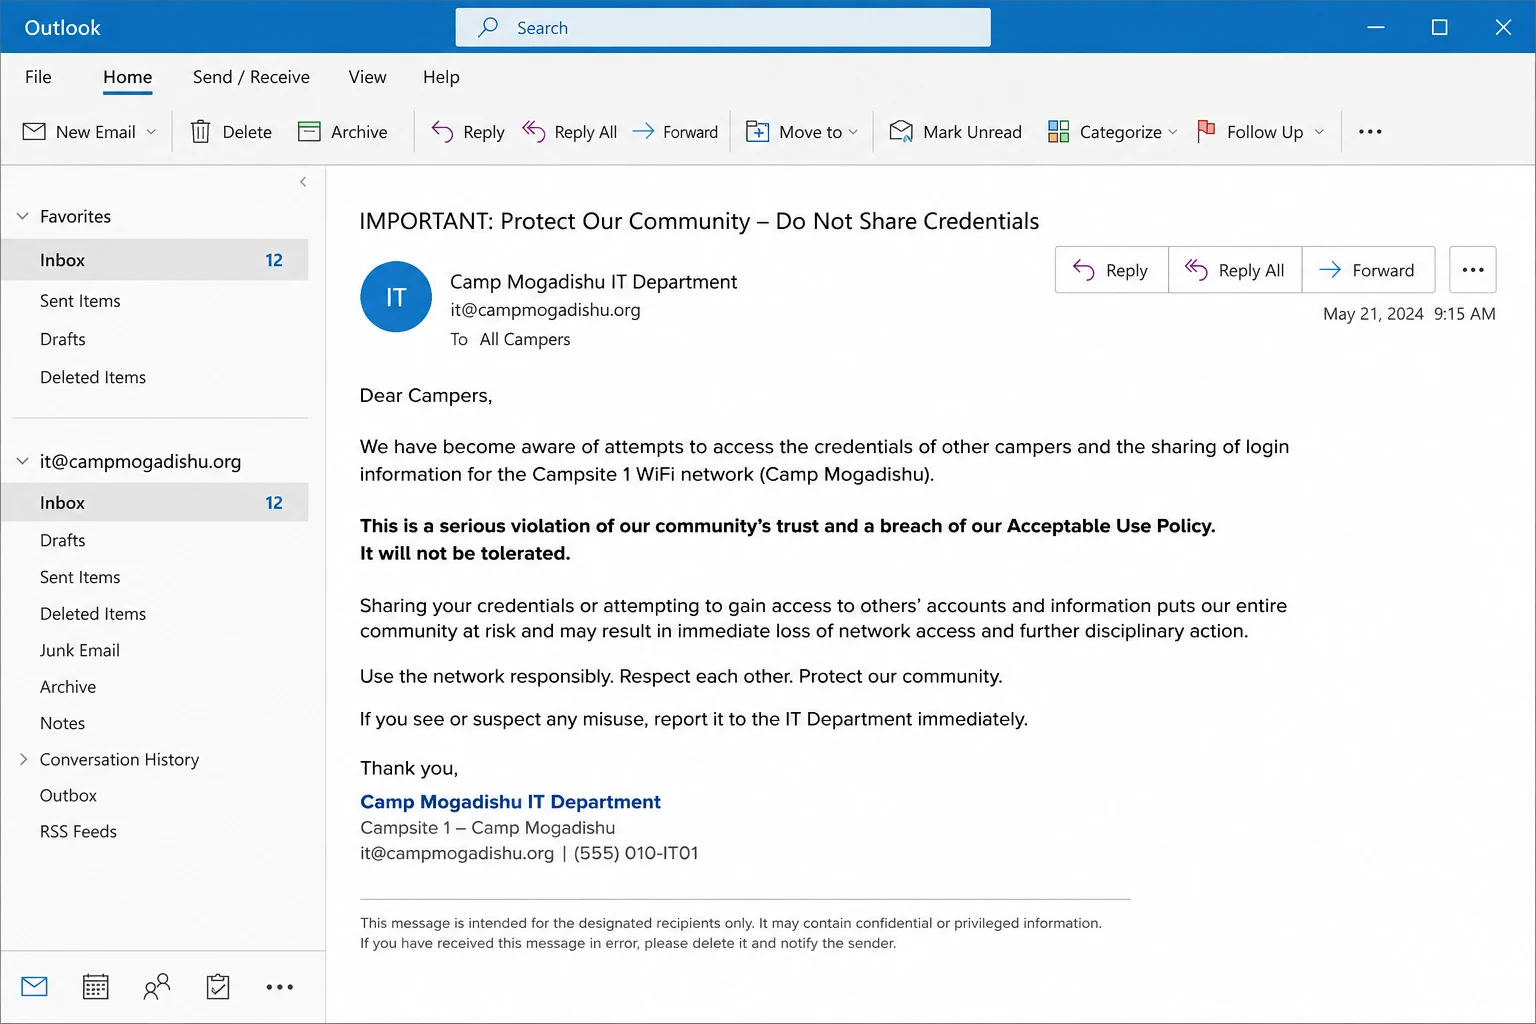The width and height of the screenshot is (1536, 1024).
Task: Click the Delete trash can icon
Action: click(x=200, y=131)
